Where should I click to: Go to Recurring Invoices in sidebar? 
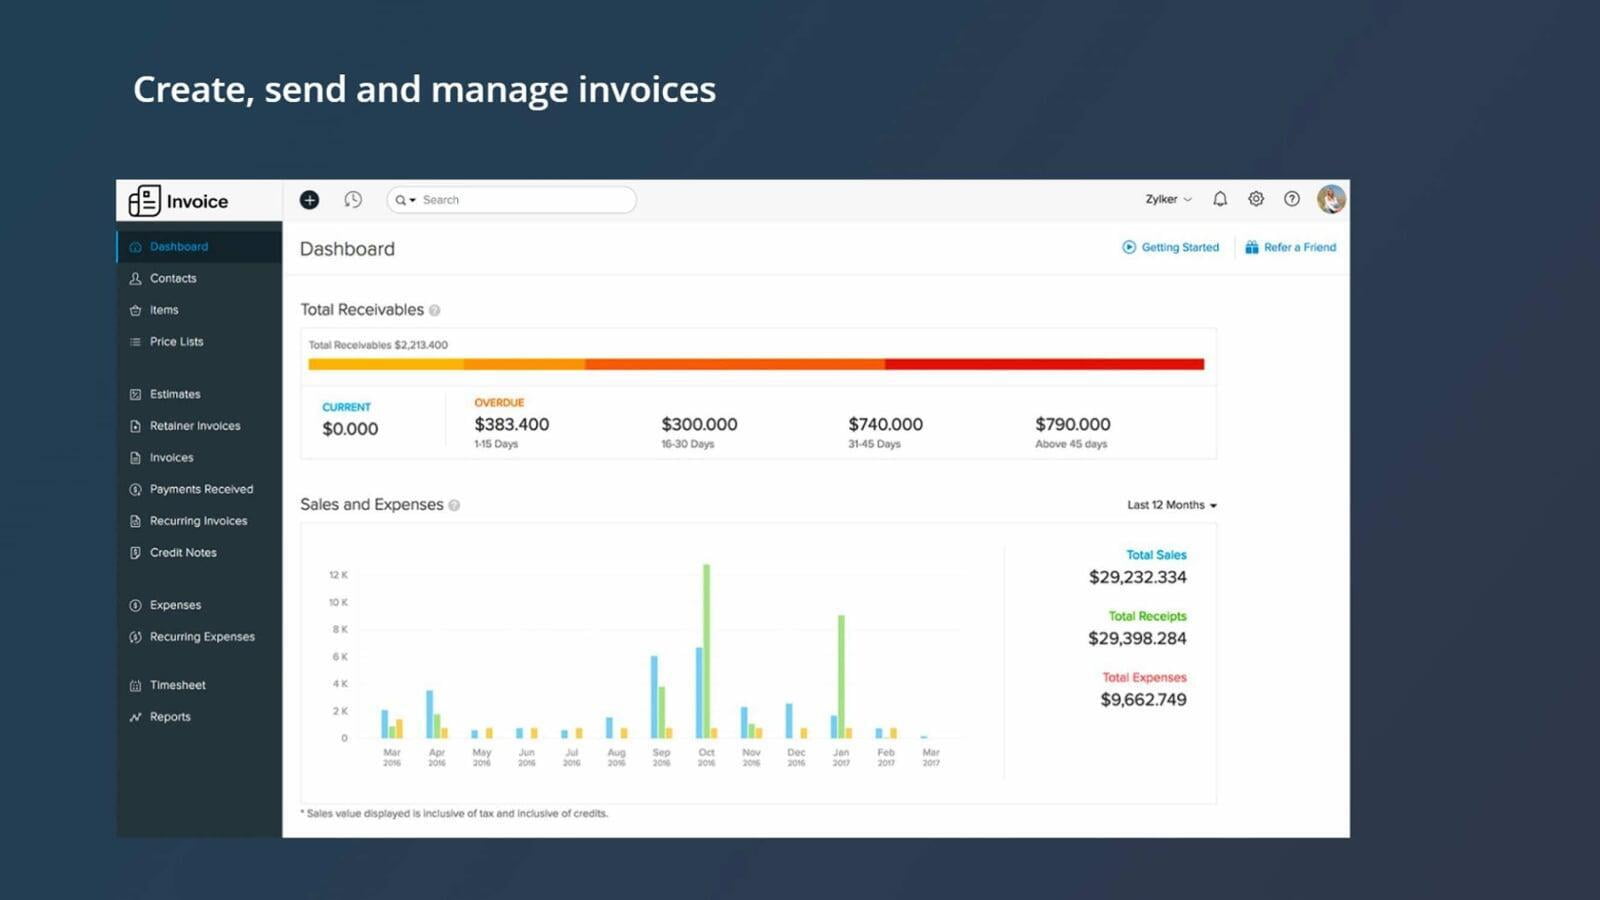pyautogui.click(x=198, y=521)
